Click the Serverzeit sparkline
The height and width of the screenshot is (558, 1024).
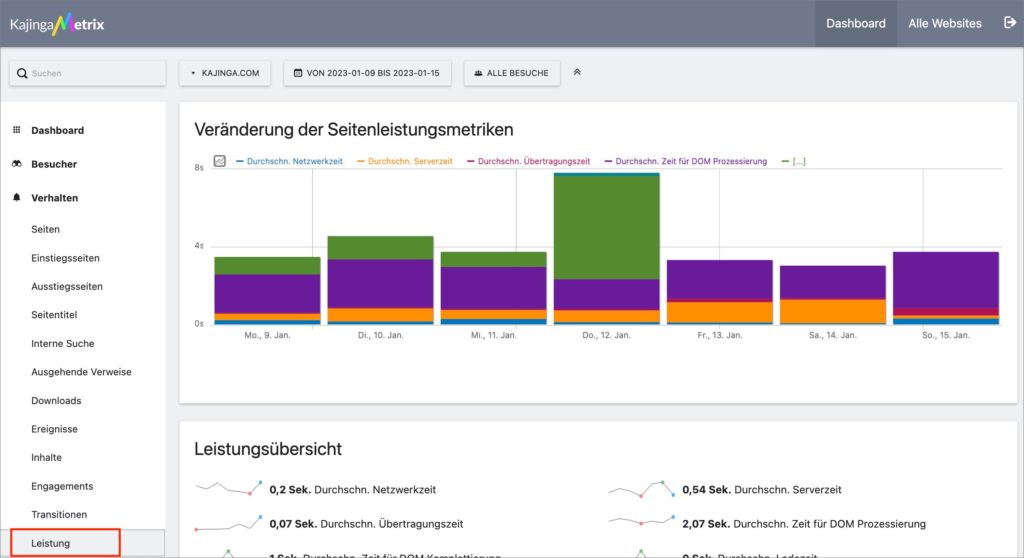(641, 489)
